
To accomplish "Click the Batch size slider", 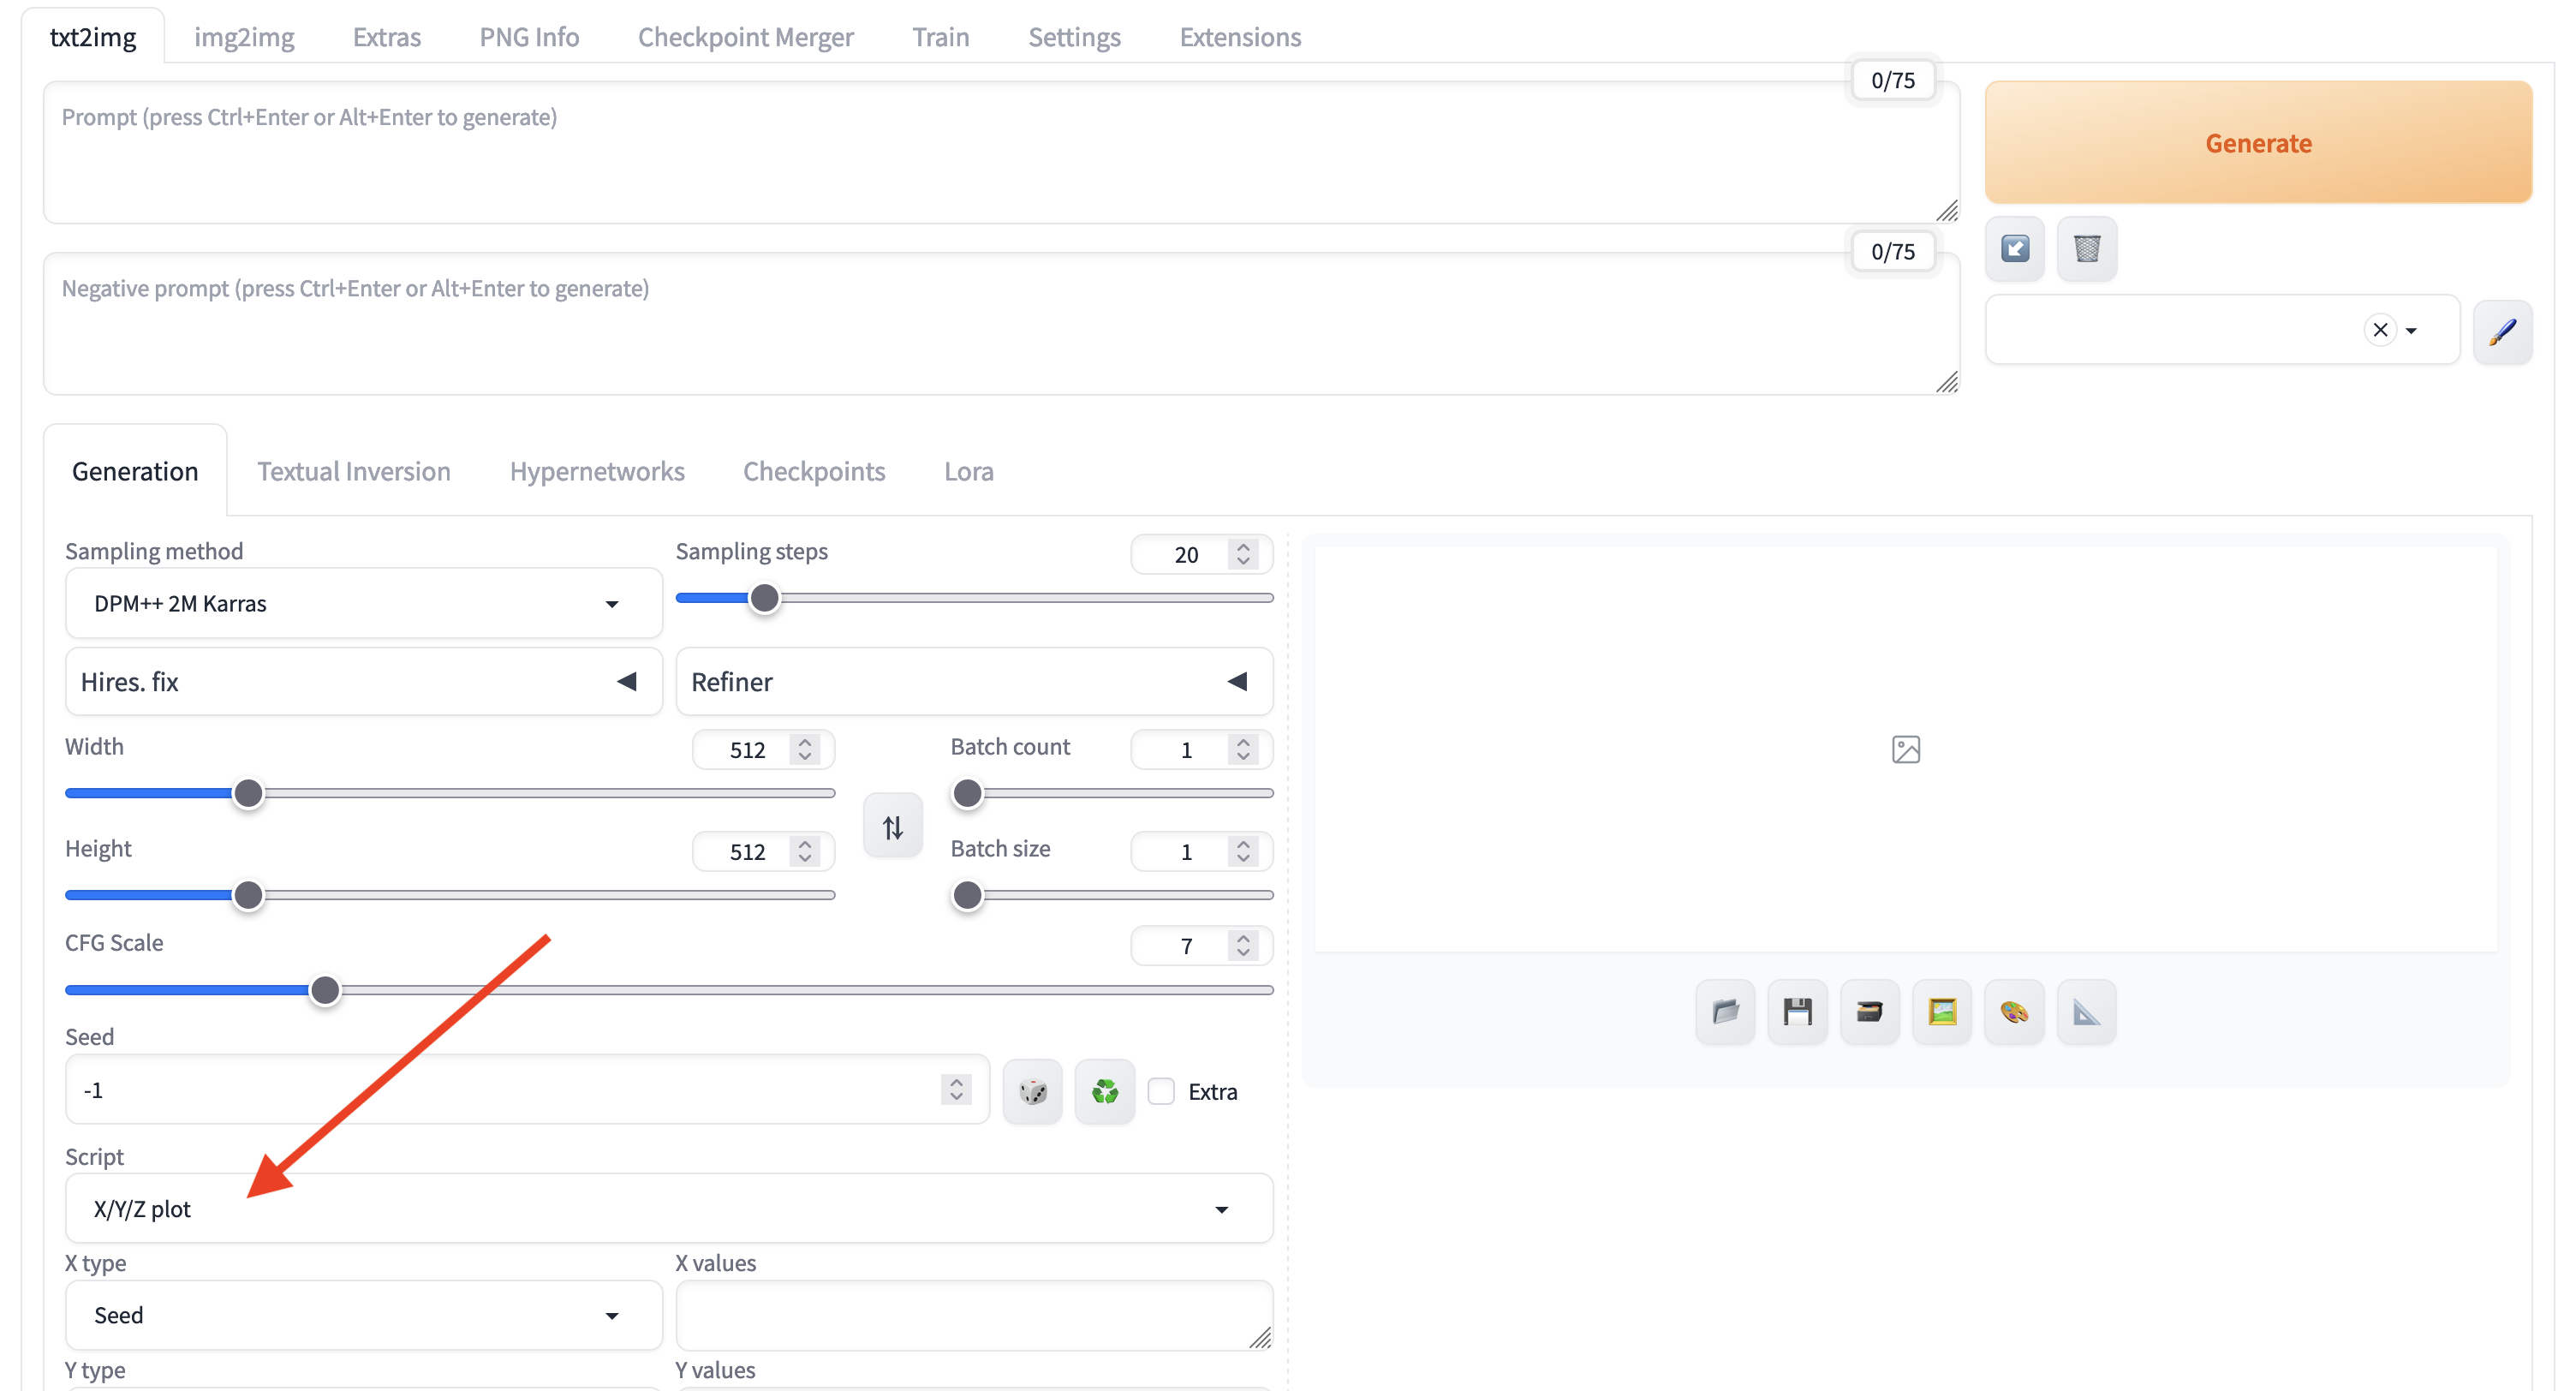I will click(1111, 895).
